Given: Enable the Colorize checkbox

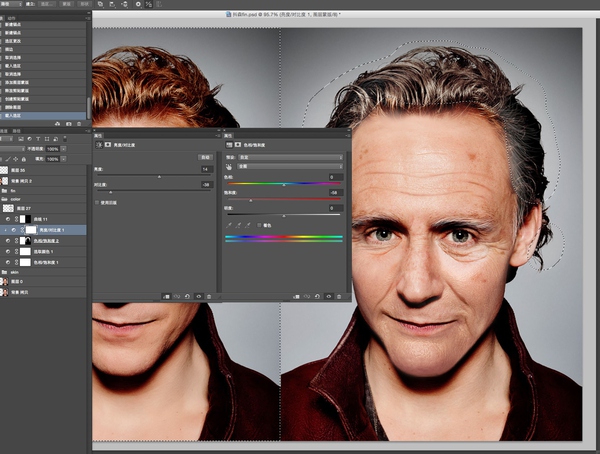Looking at the screenshot, I should (260, 224).
